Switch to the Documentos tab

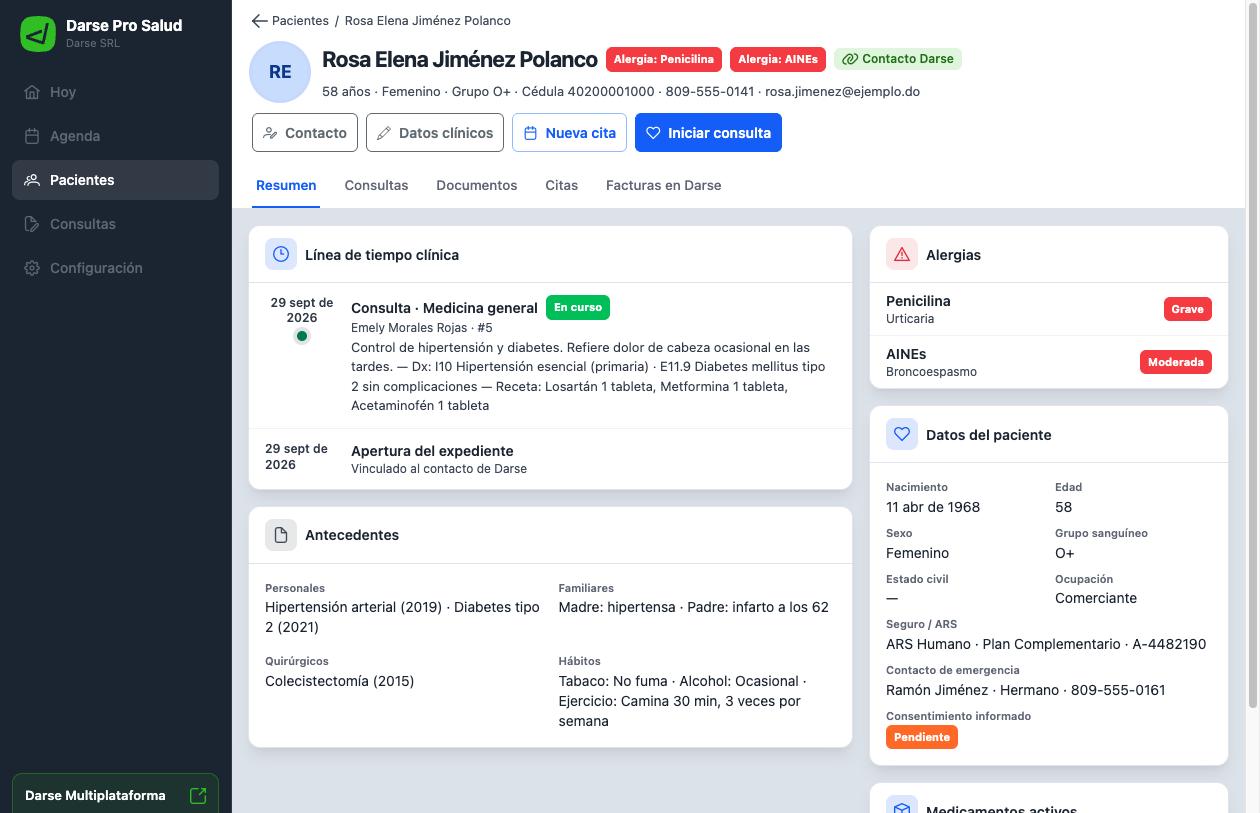point(477,185)
